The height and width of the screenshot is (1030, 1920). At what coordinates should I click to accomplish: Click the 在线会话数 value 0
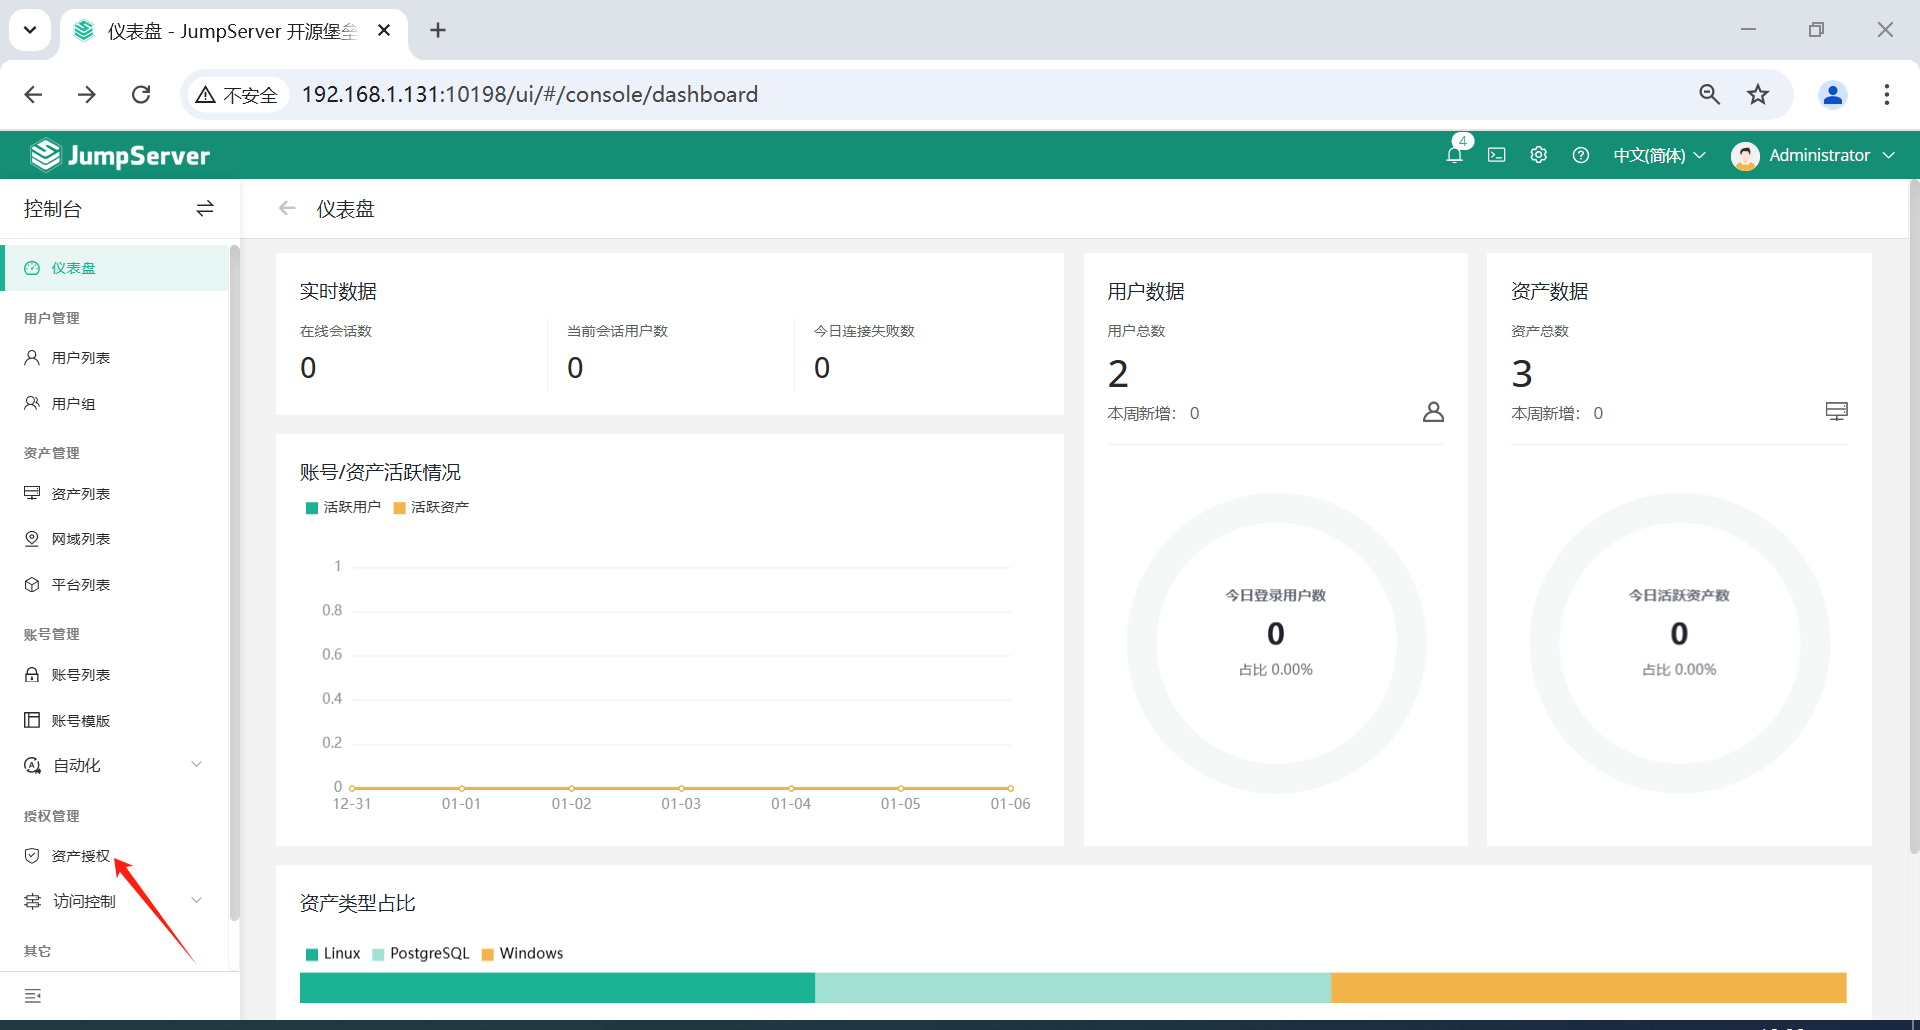coord(308,368)
